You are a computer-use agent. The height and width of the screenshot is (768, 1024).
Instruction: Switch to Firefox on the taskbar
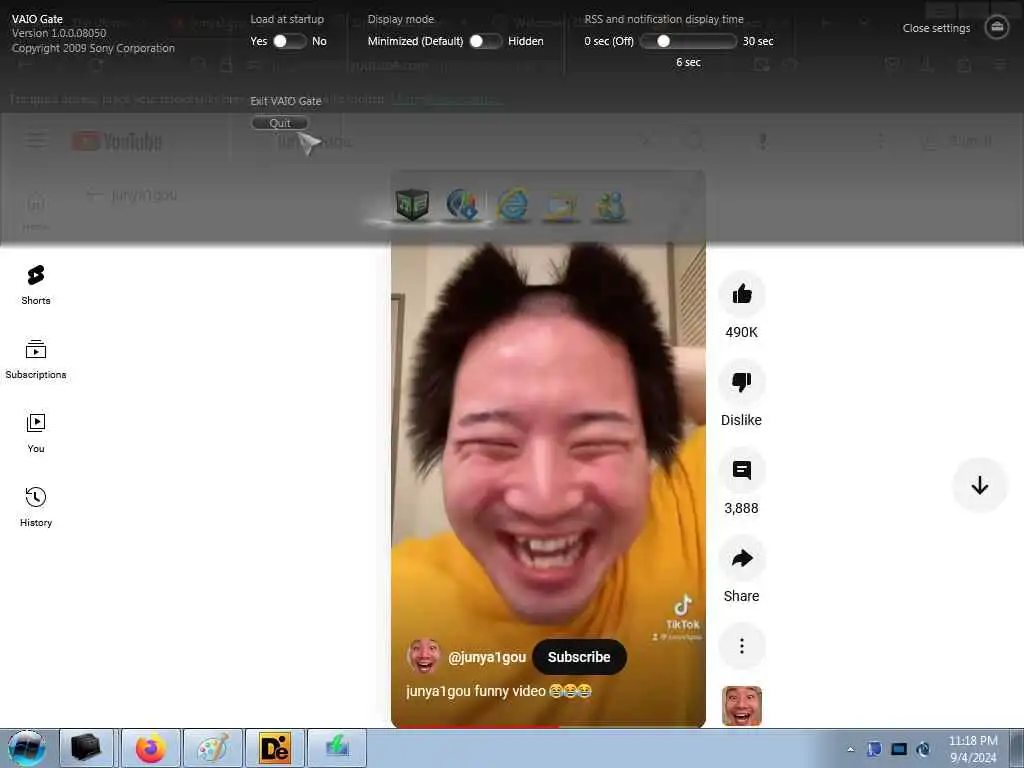[x=150, y=748]
